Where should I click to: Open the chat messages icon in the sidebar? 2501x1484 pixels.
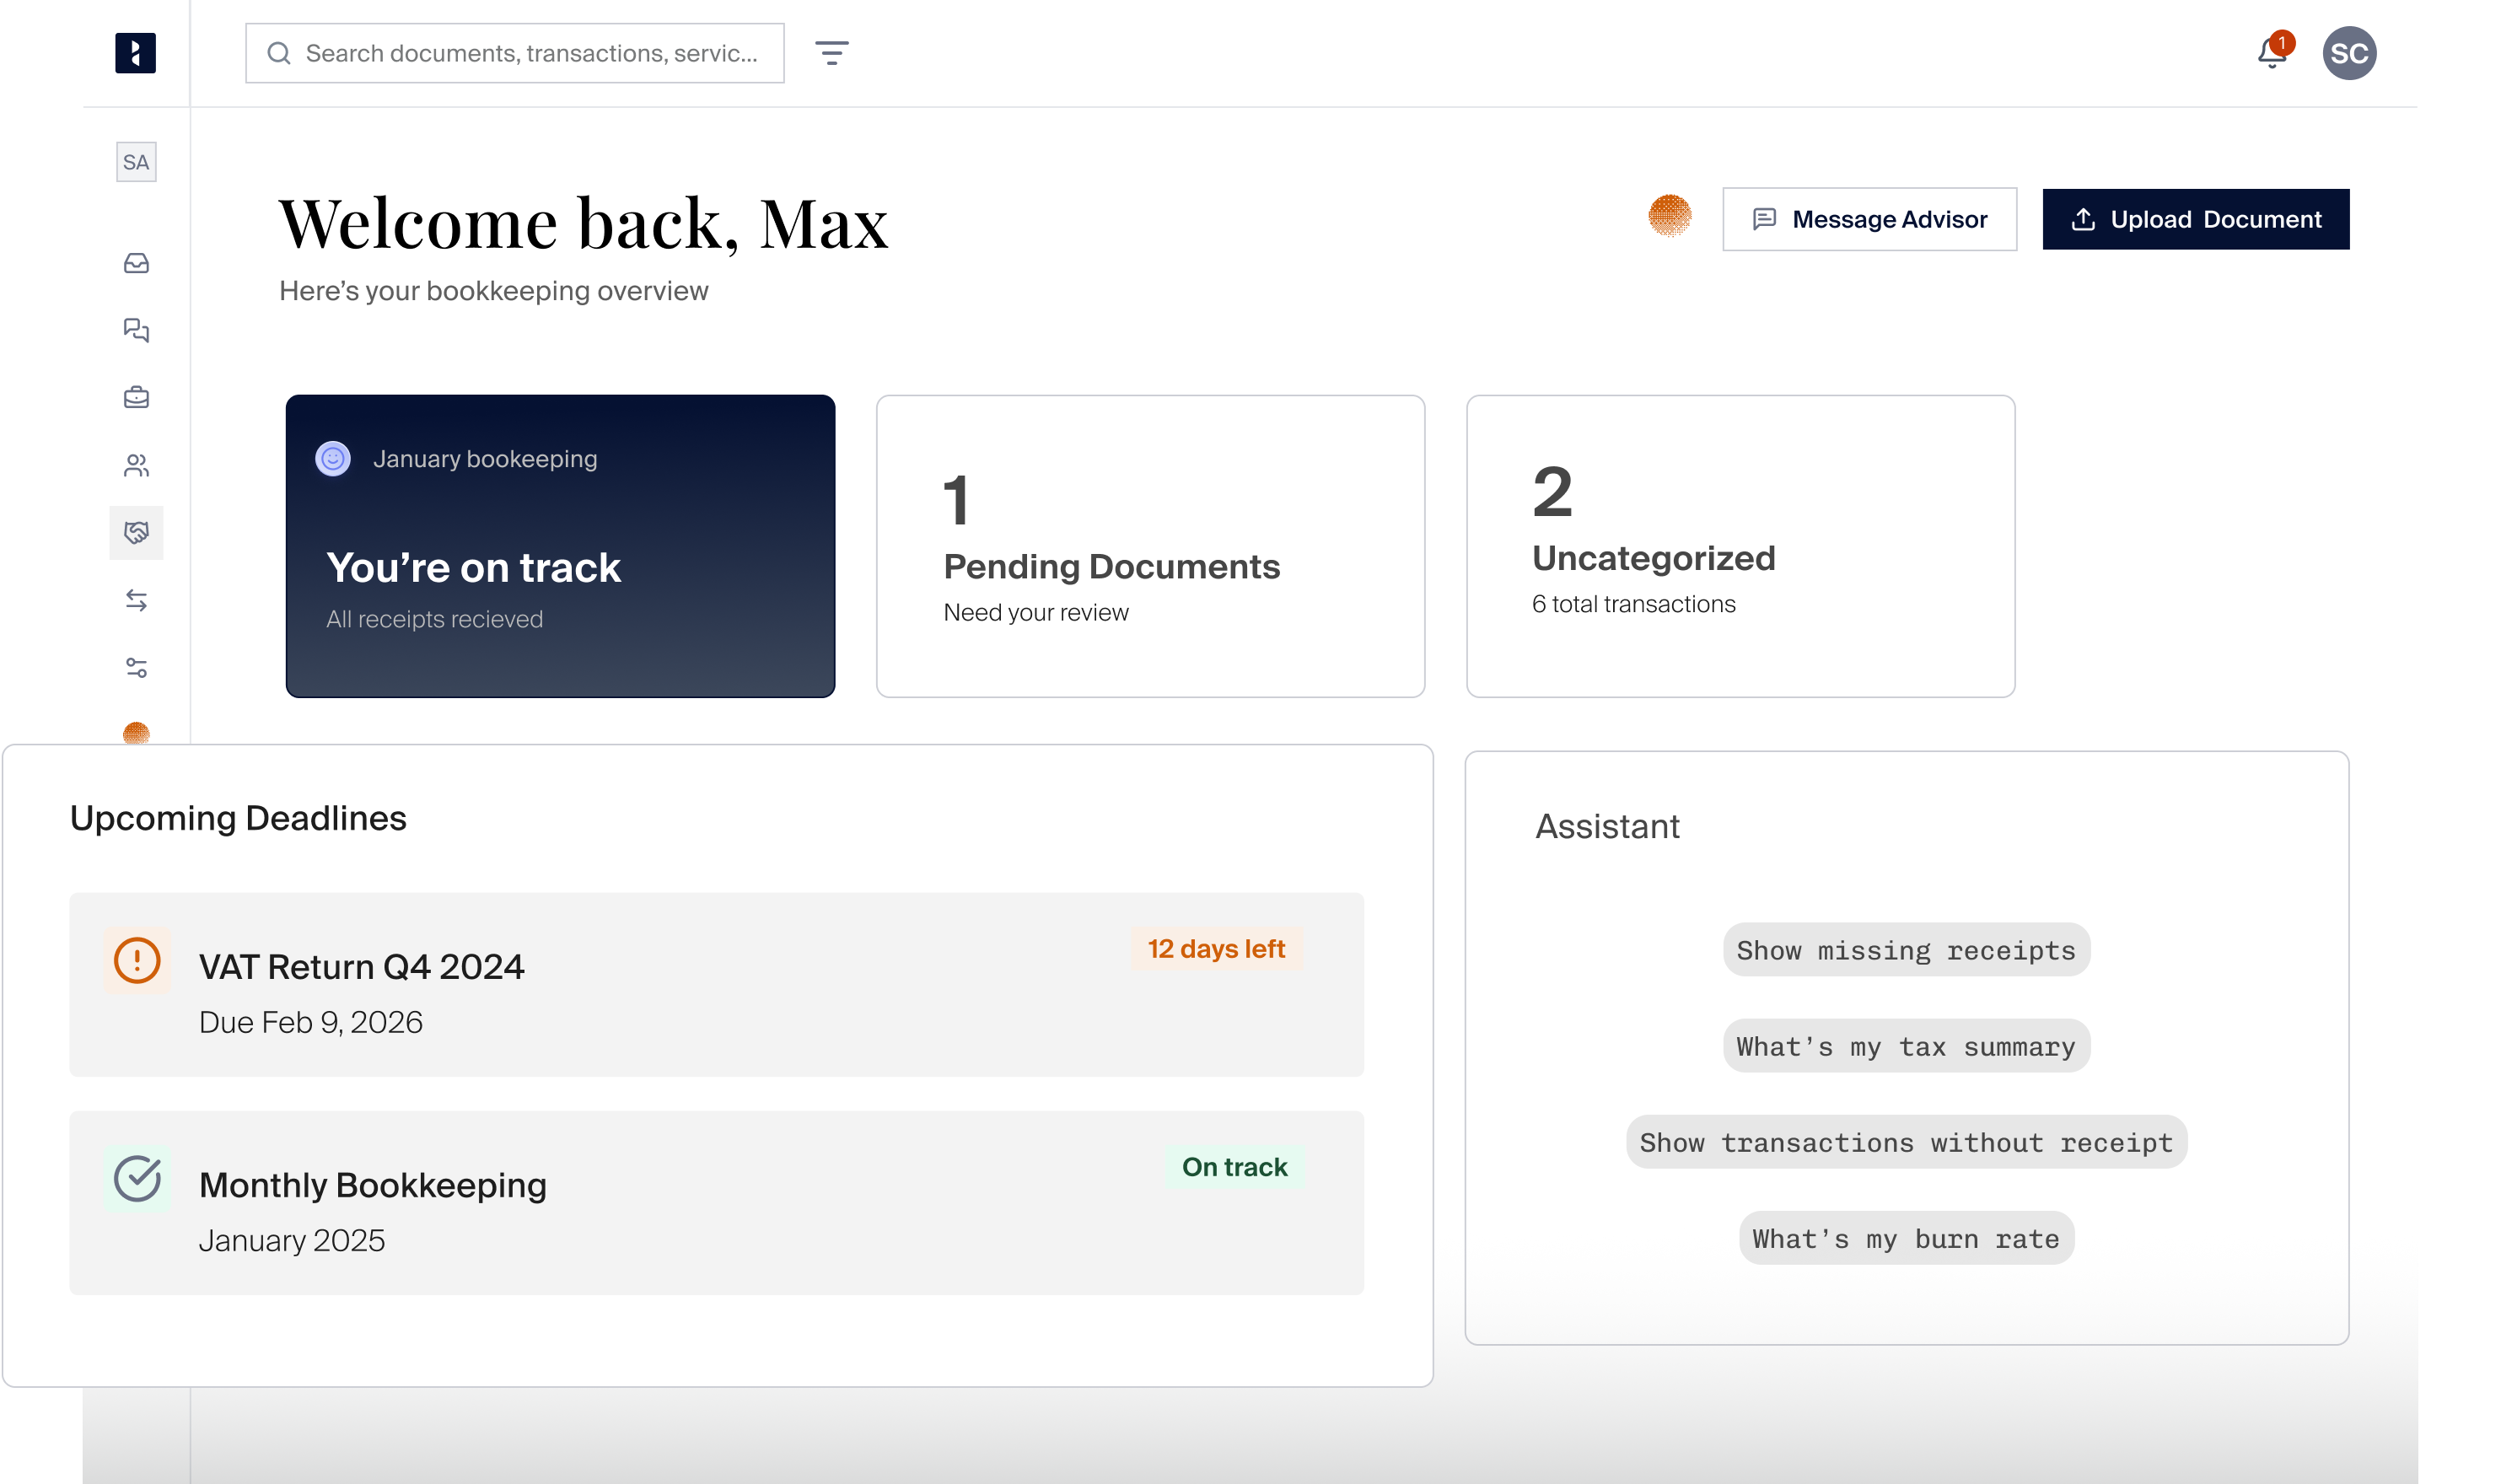137,330
